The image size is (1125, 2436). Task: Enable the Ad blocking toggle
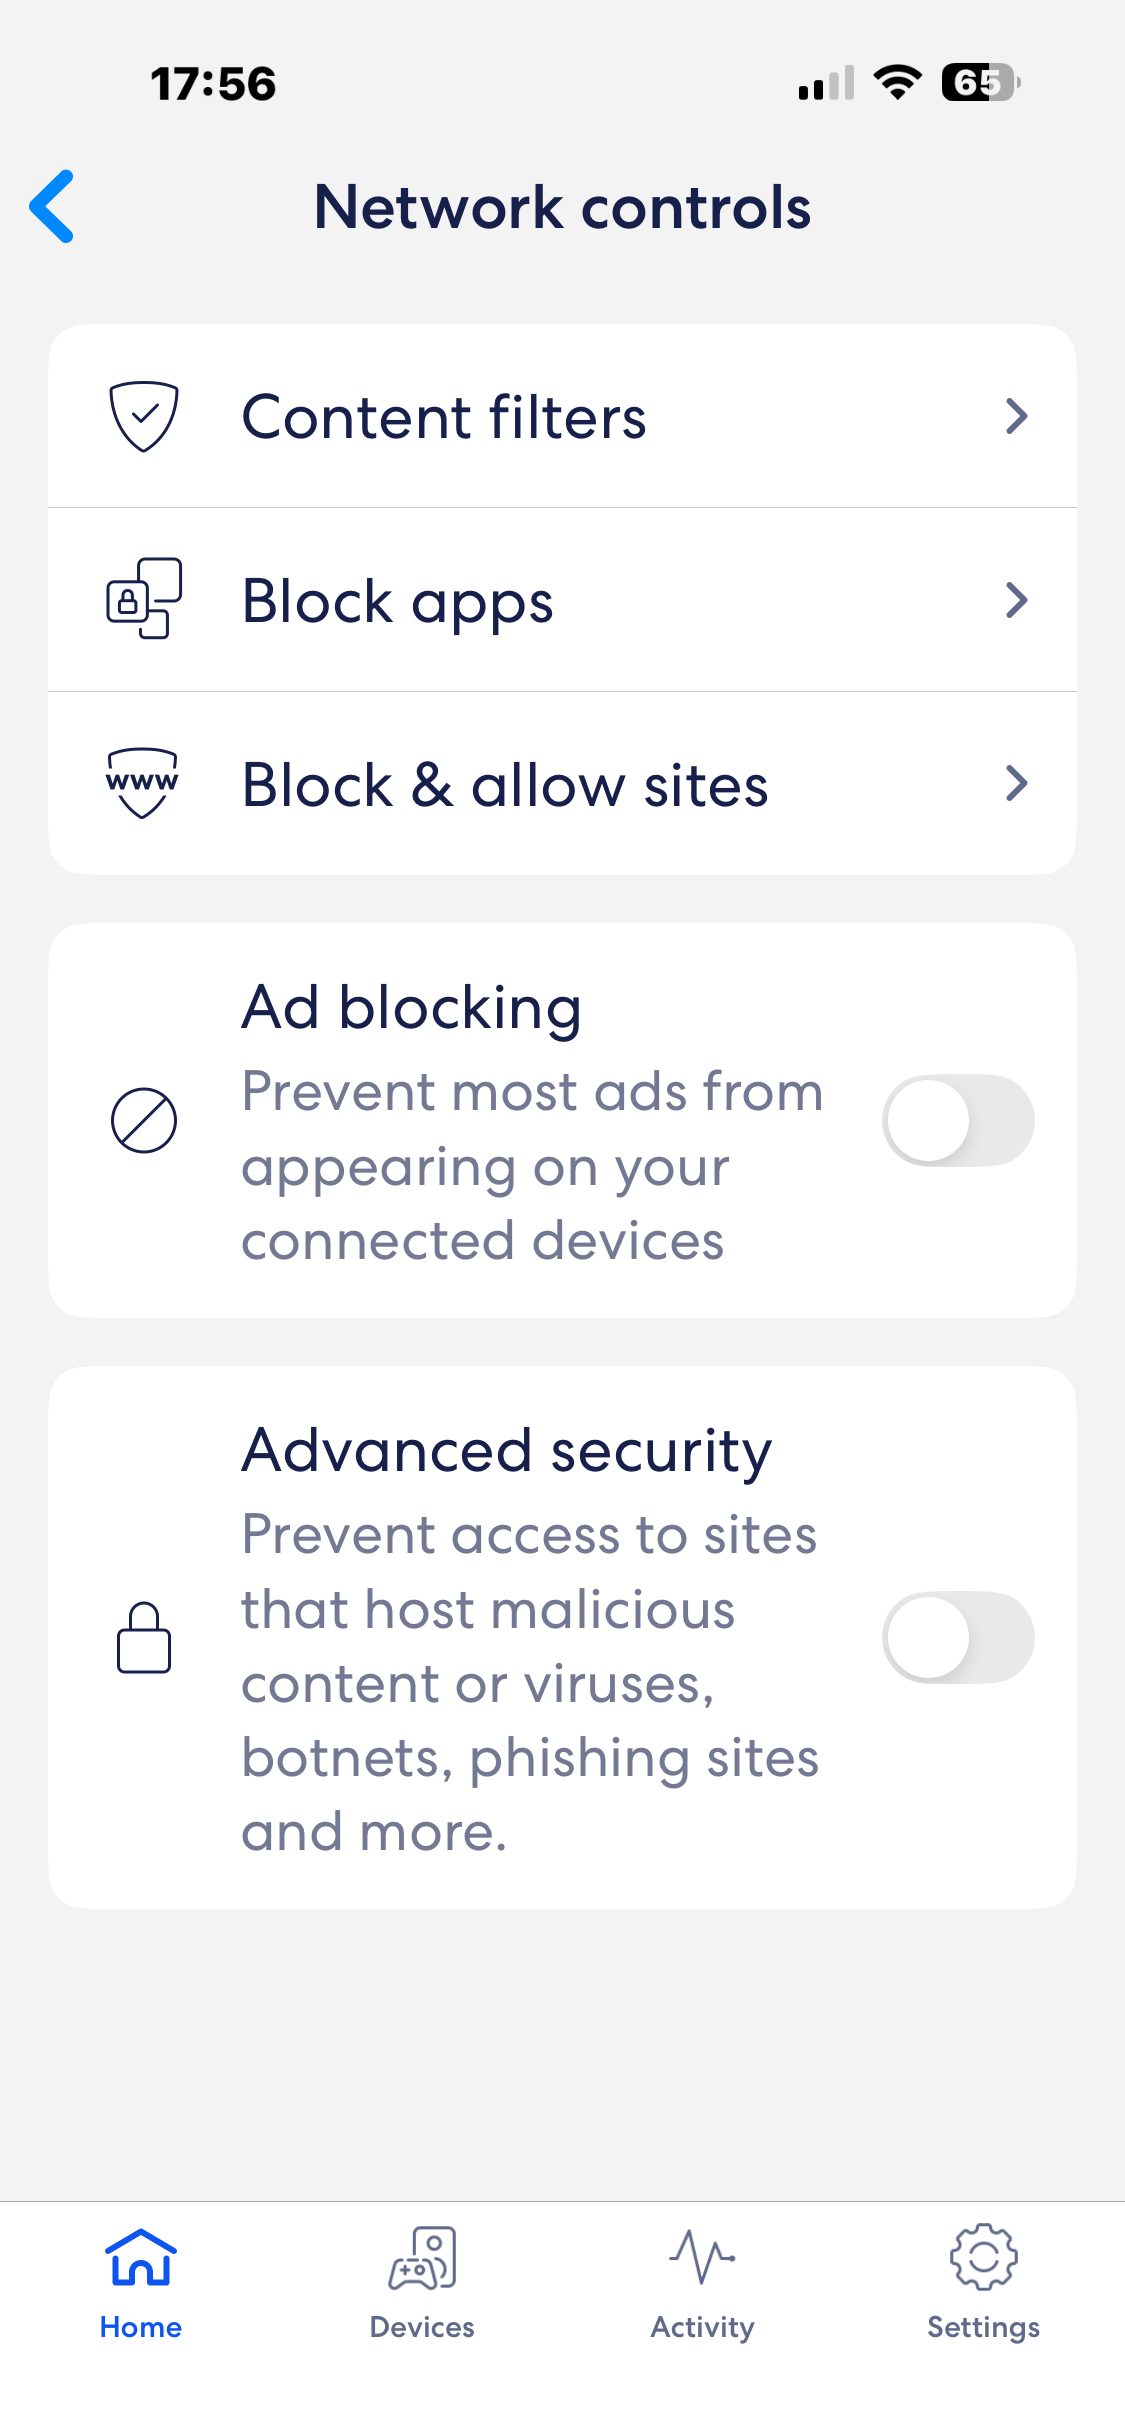tap(958, 1120)
